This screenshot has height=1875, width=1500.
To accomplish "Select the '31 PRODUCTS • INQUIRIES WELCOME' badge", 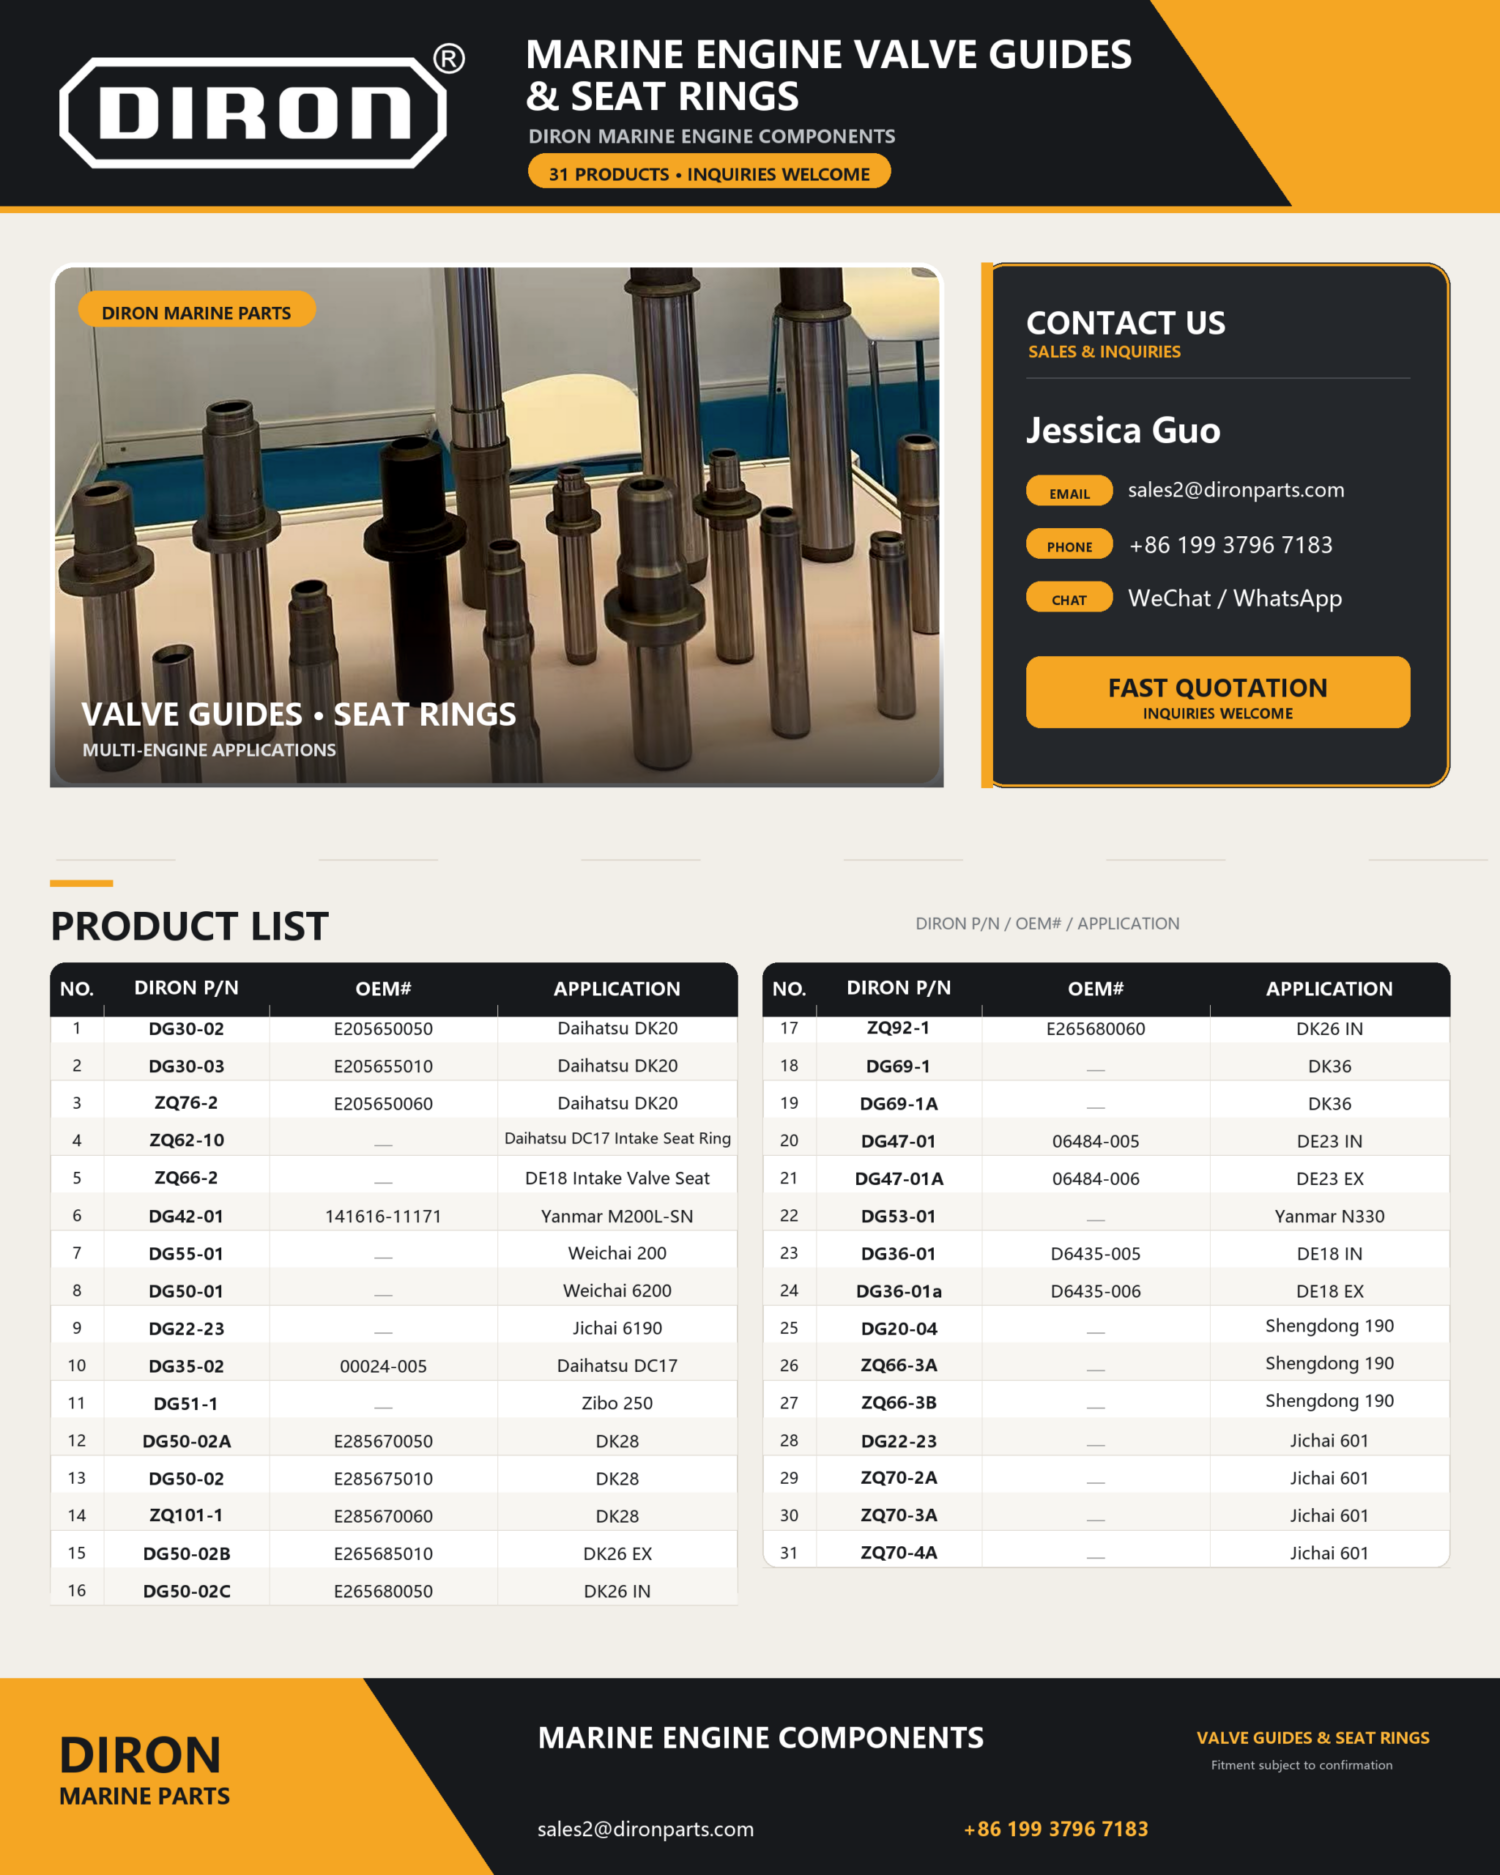I will 709,173.
